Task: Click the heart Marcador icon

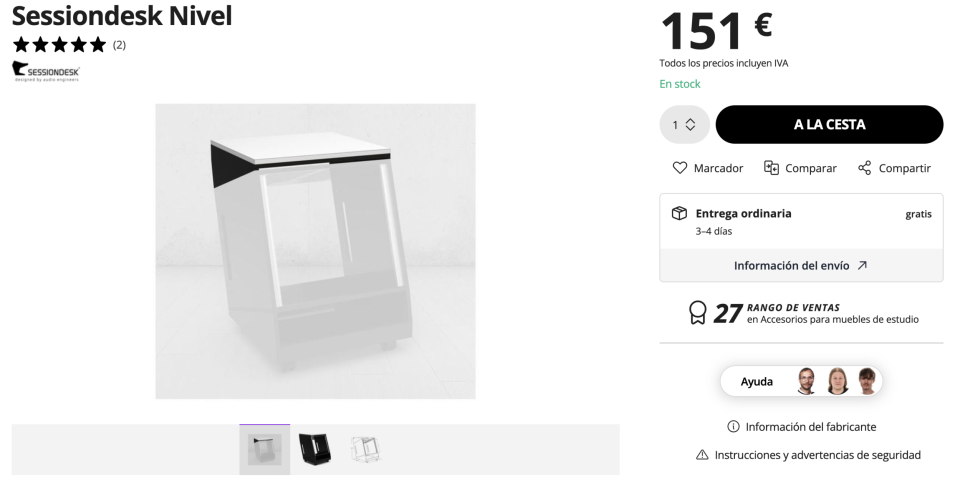Action: [680, 168]
